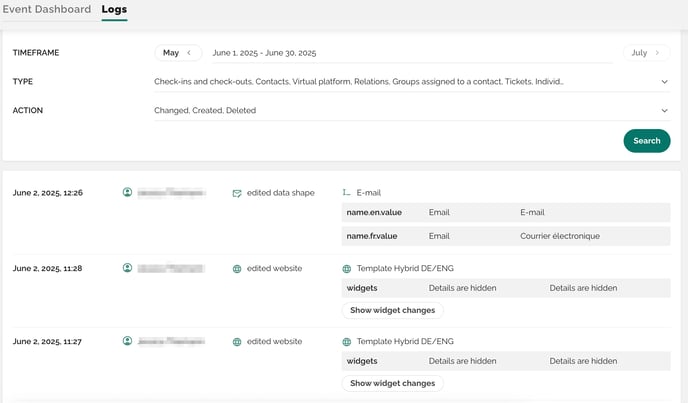Switch to the Event Dashboard tab

(47, 9)
